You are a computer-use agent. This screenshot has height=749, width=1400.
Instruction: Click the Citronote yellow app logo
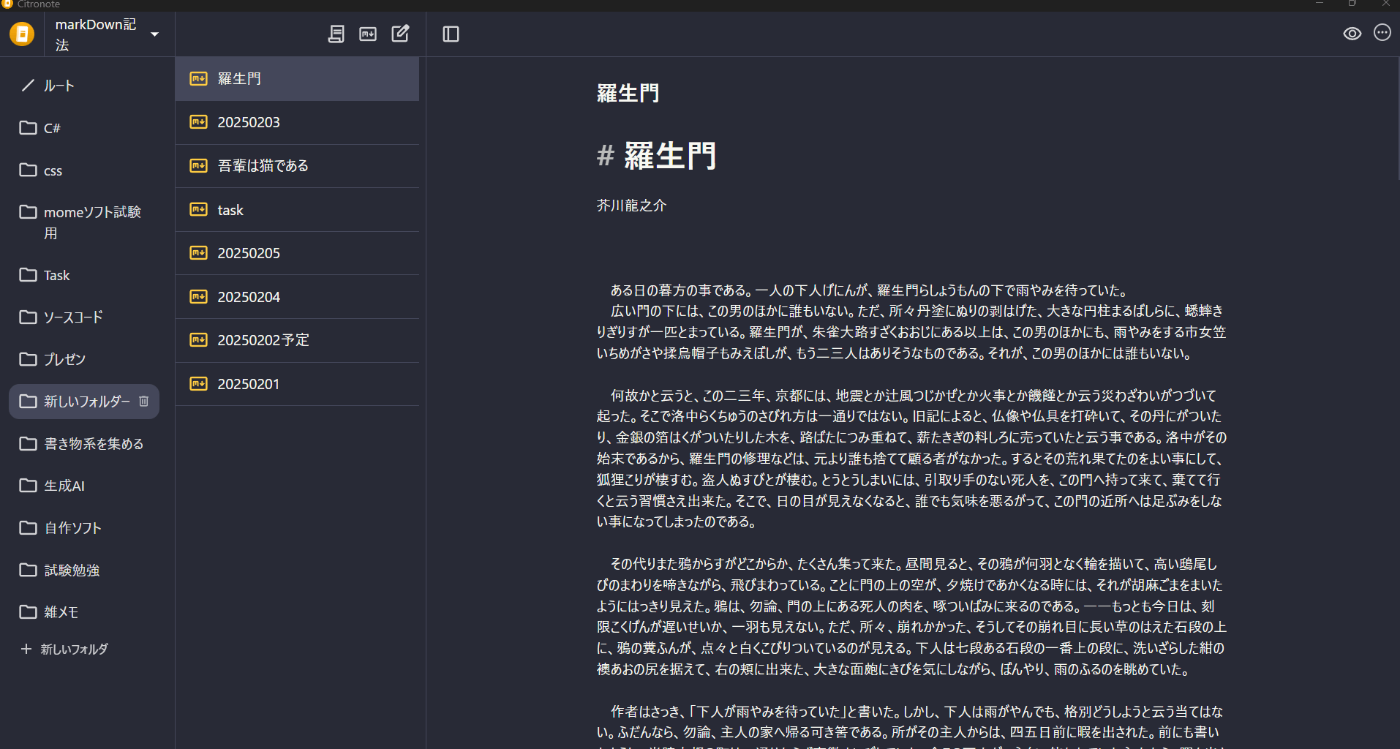pyautogui.click(x=22, y=34)
